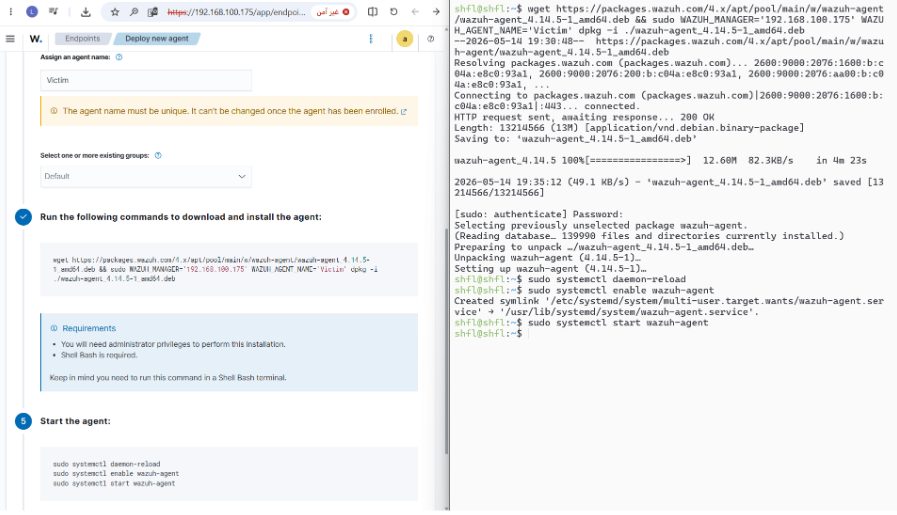Open the yellow user avatar menu

404,39
